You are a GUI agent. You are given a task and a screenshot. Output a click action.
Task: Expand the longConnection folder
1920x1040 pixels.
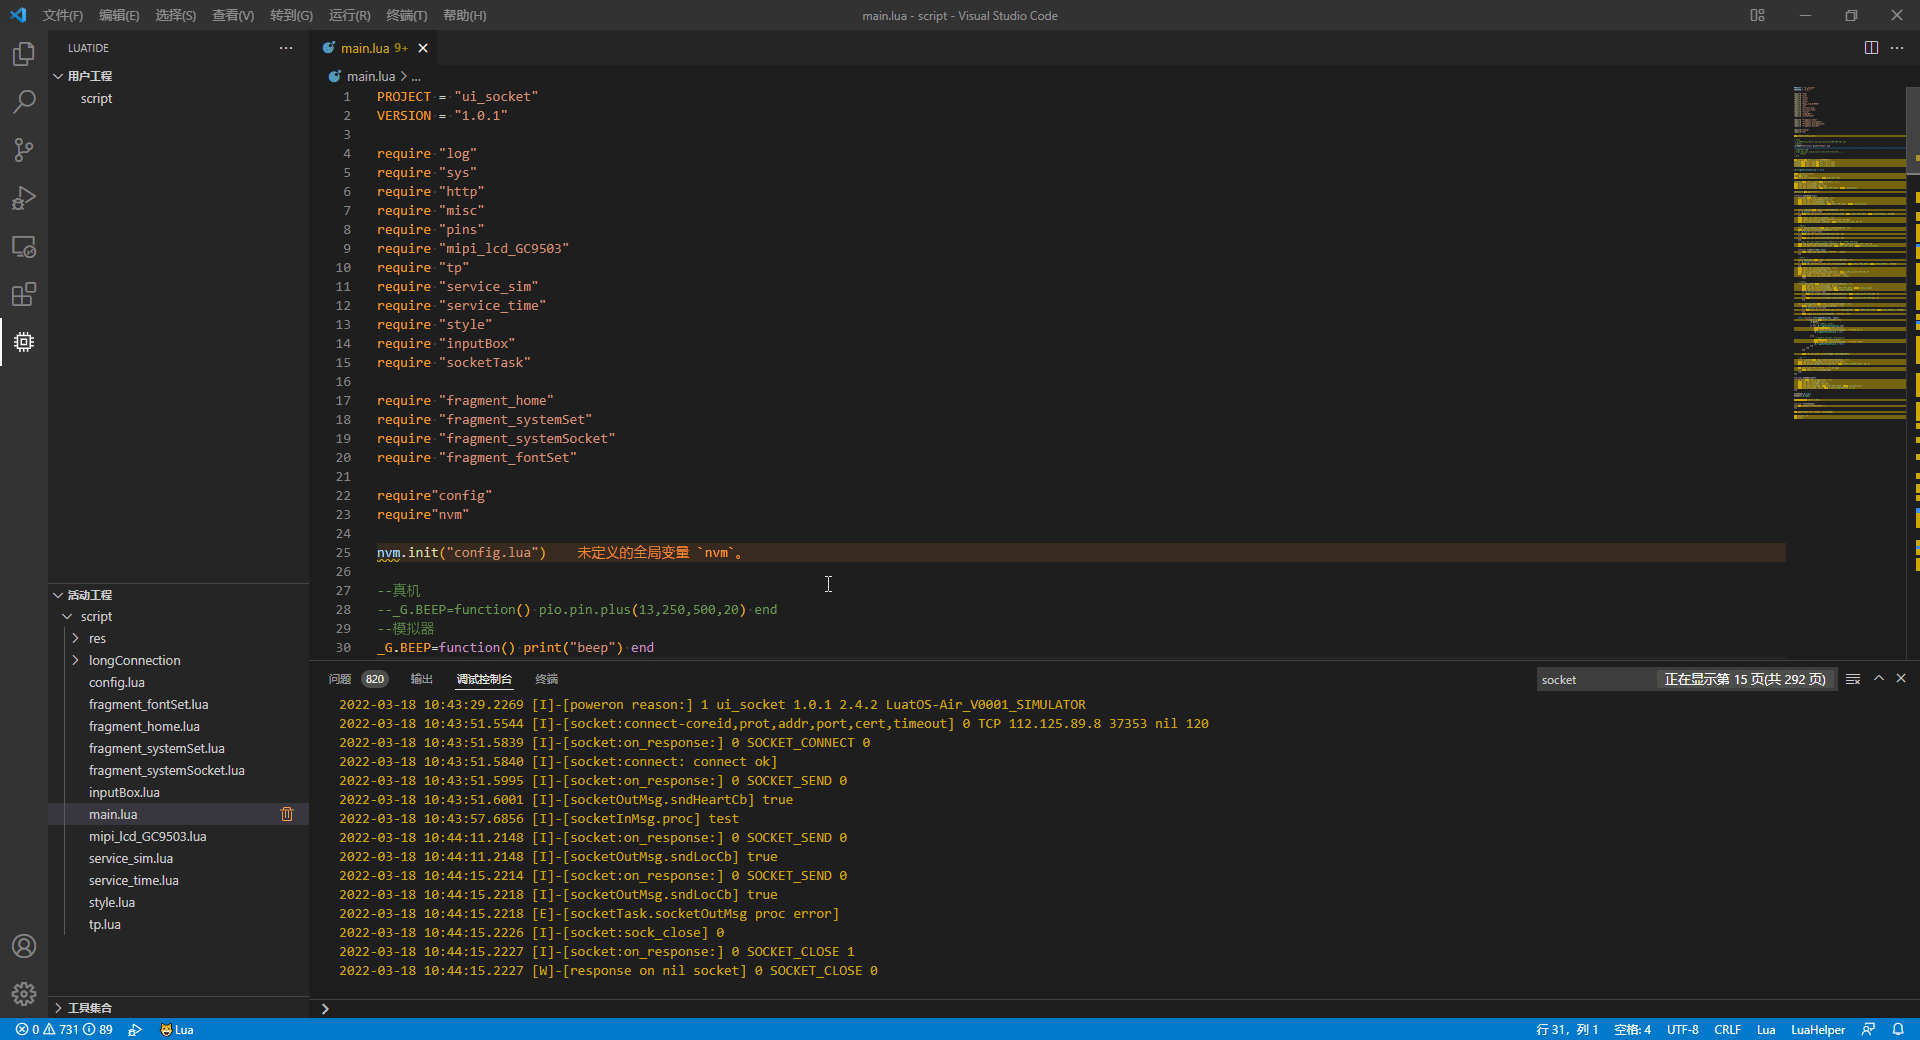75,660
